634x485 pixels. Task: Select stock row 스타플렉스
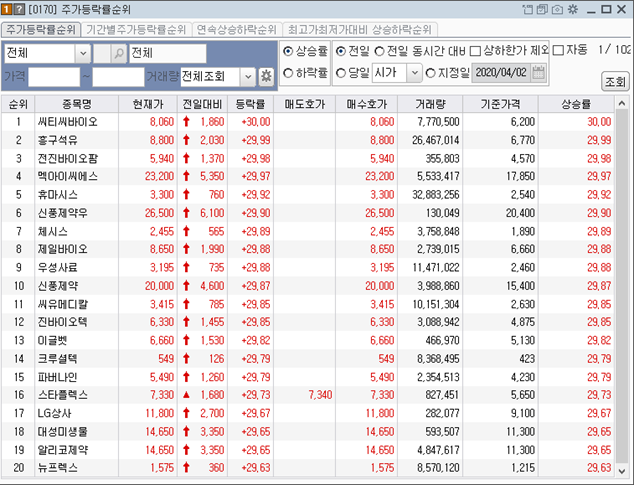[308, 395]
